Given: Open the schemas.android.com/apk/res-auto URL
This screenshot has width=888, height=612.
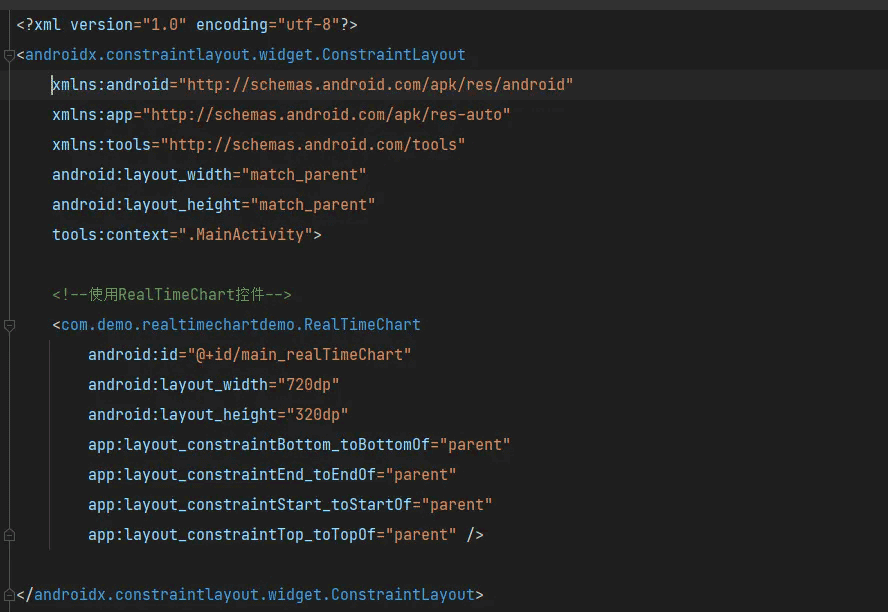Looking at the screenshot, I should tap(326, 115).
